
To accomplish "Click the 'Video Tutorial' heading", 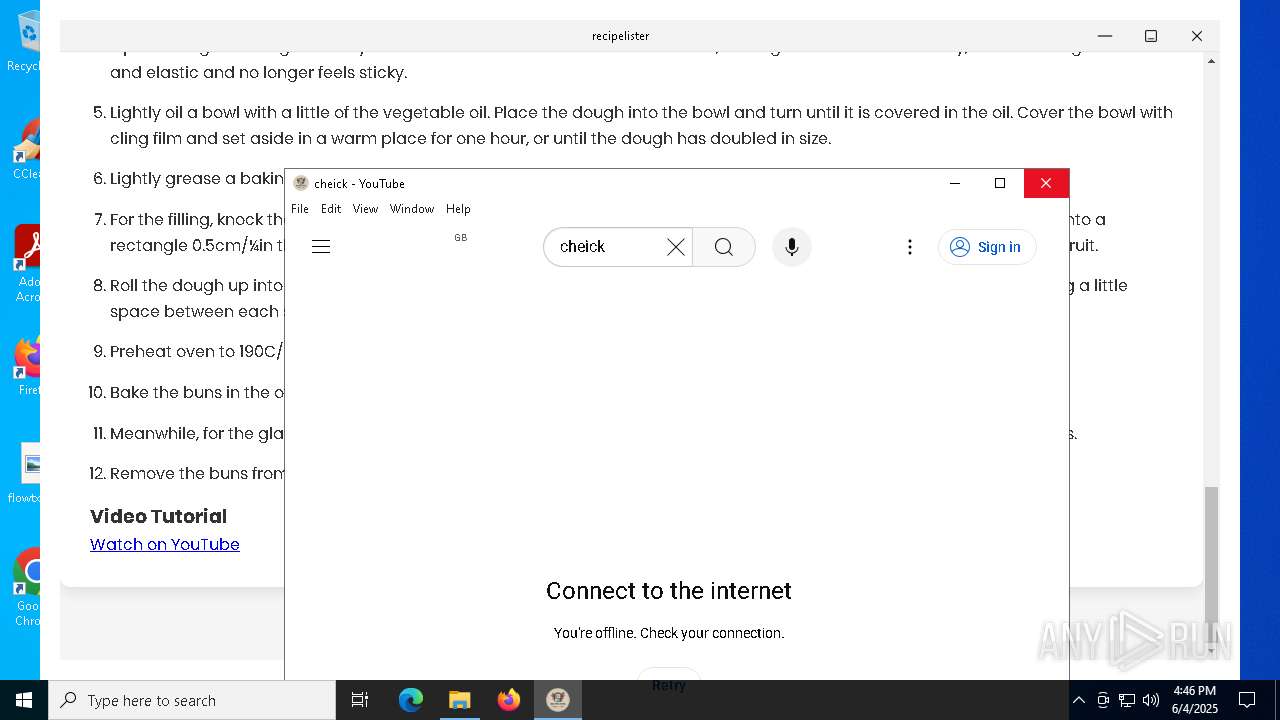I will 158,516.
